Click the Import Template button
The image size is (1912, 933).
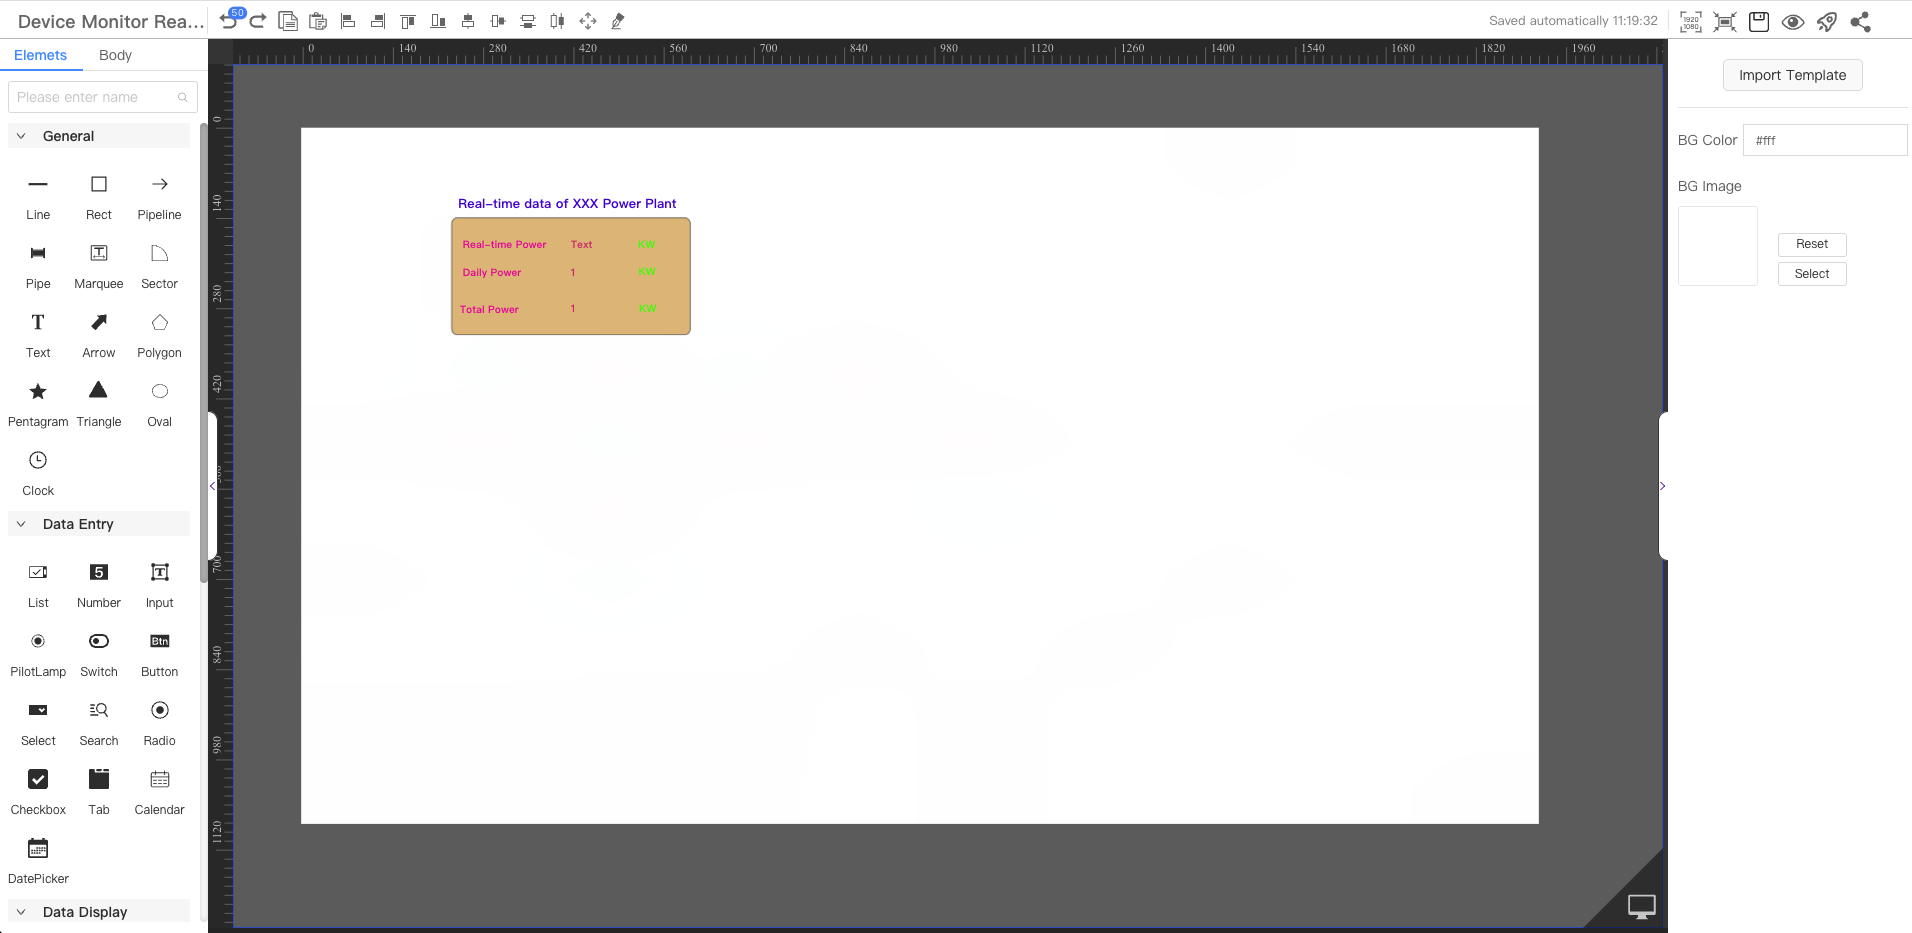pos(1791,75)
